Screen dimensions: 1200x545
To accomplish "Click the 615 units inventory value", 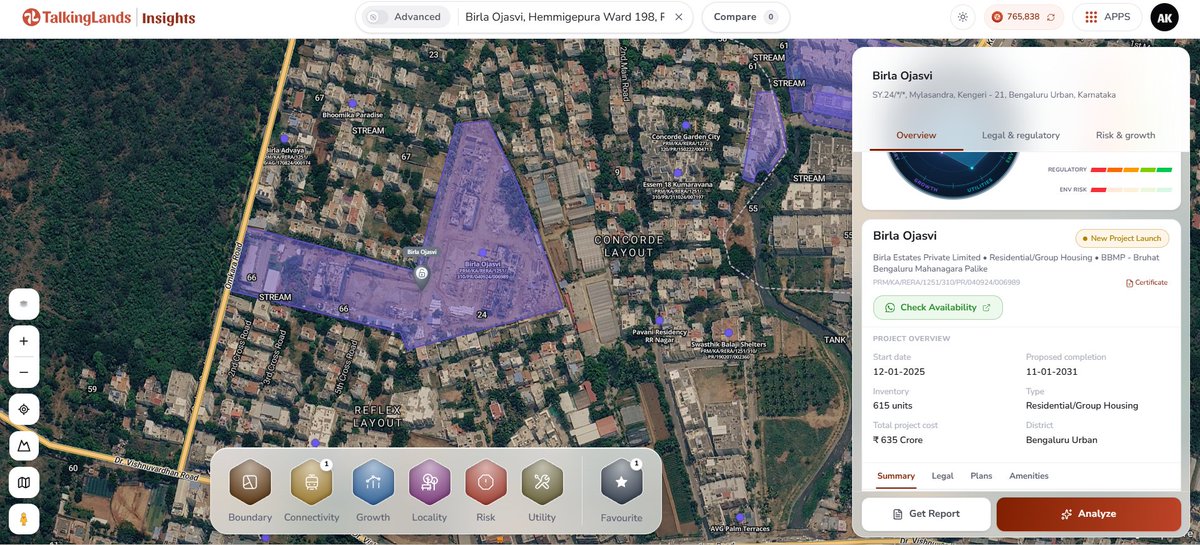I will (x=892, y=406).
